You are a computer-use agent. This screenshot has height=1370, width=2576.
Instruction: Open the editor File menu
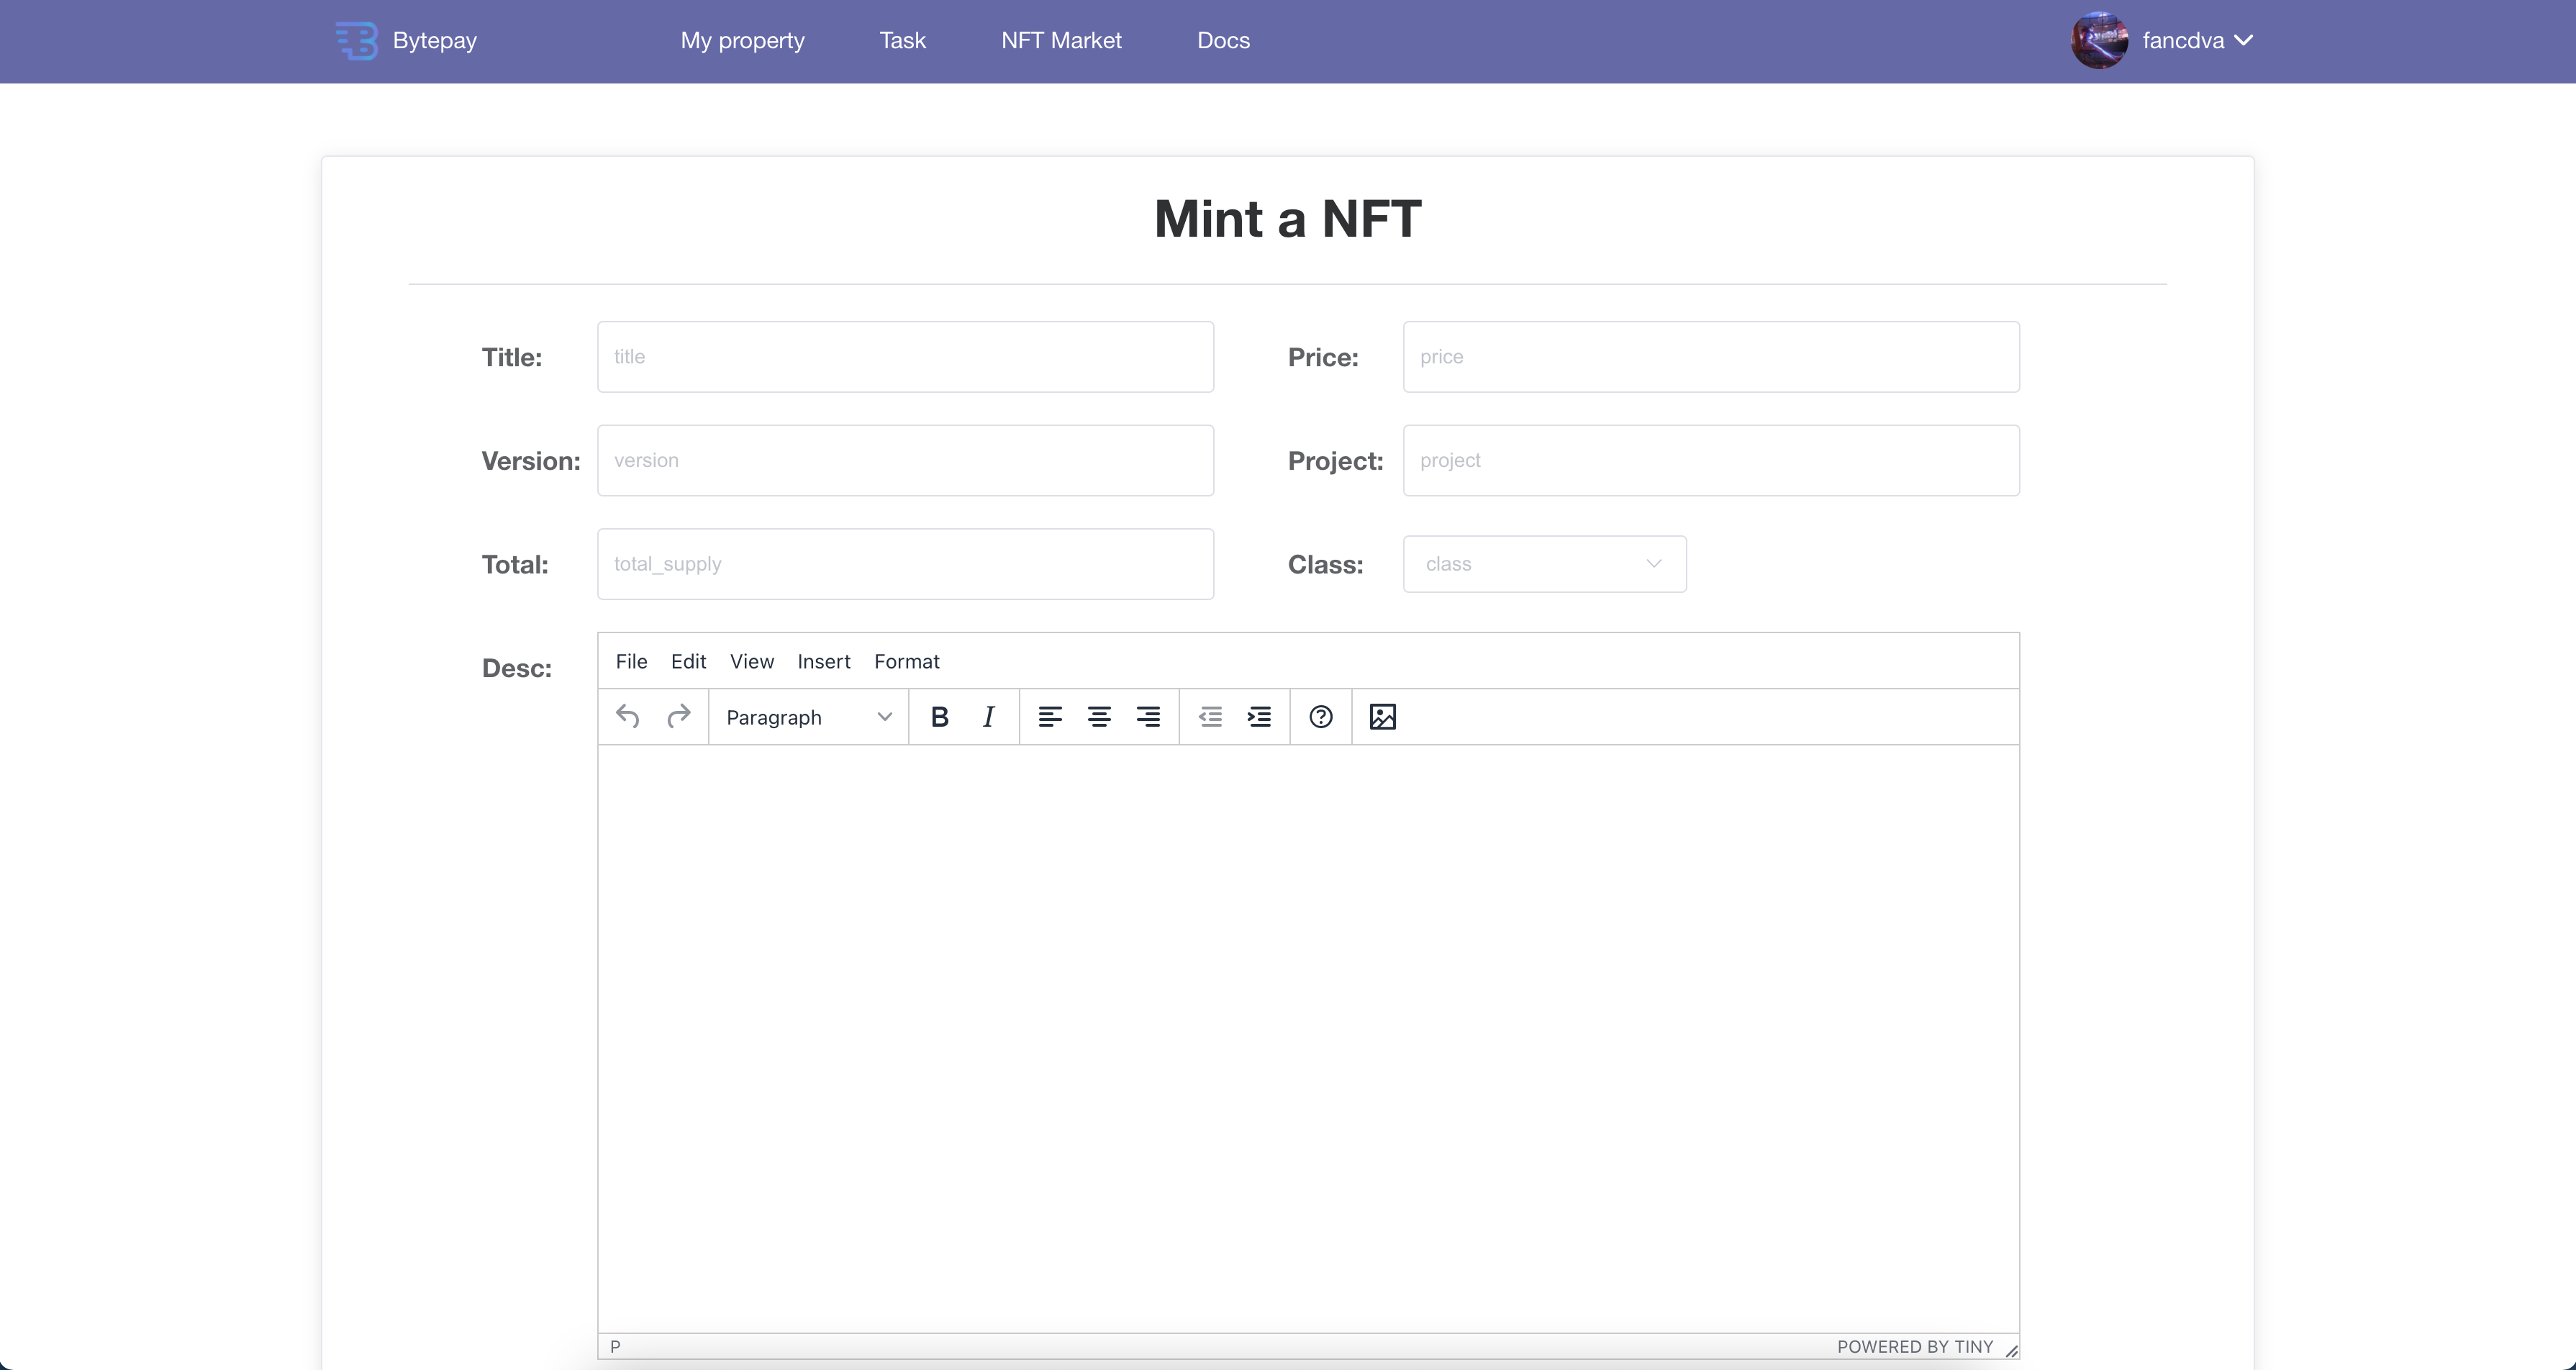631,661
